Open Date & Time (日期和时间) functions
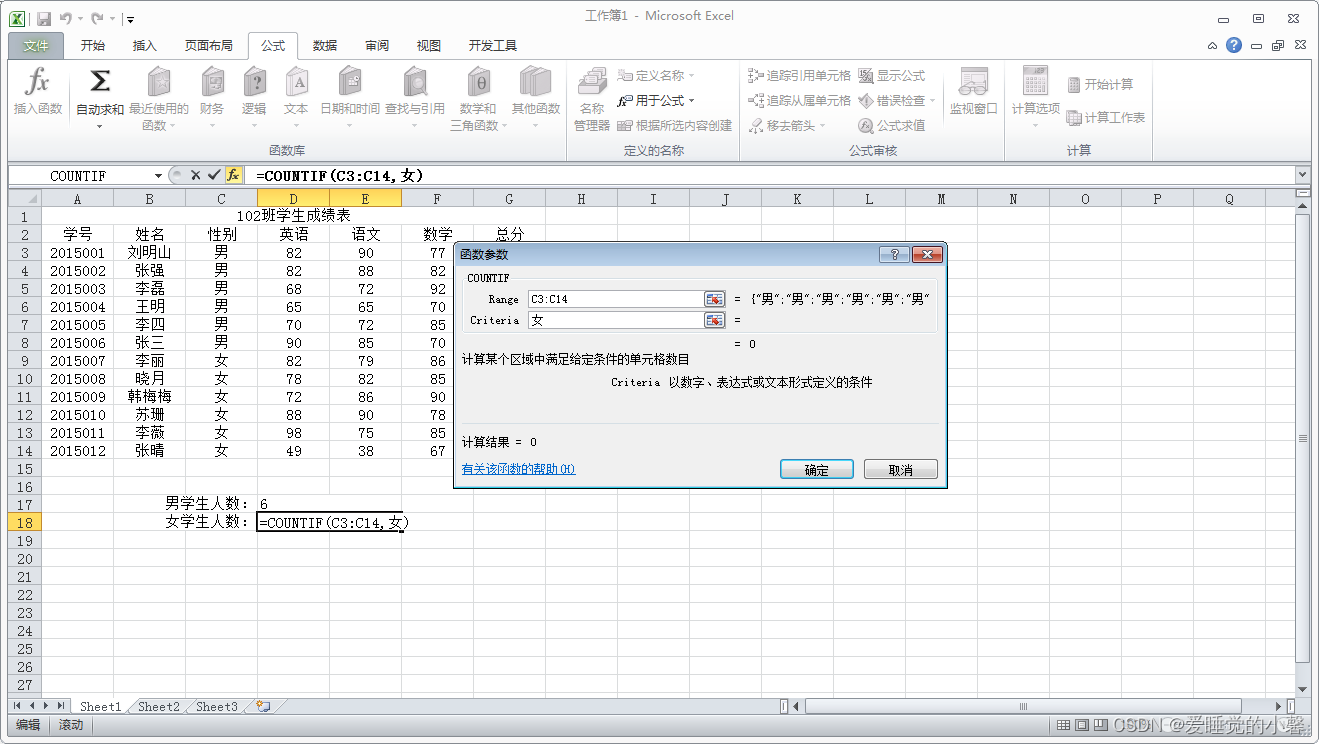The height and width of the screenshot is (744, 1319). click(x=350, y=98)
